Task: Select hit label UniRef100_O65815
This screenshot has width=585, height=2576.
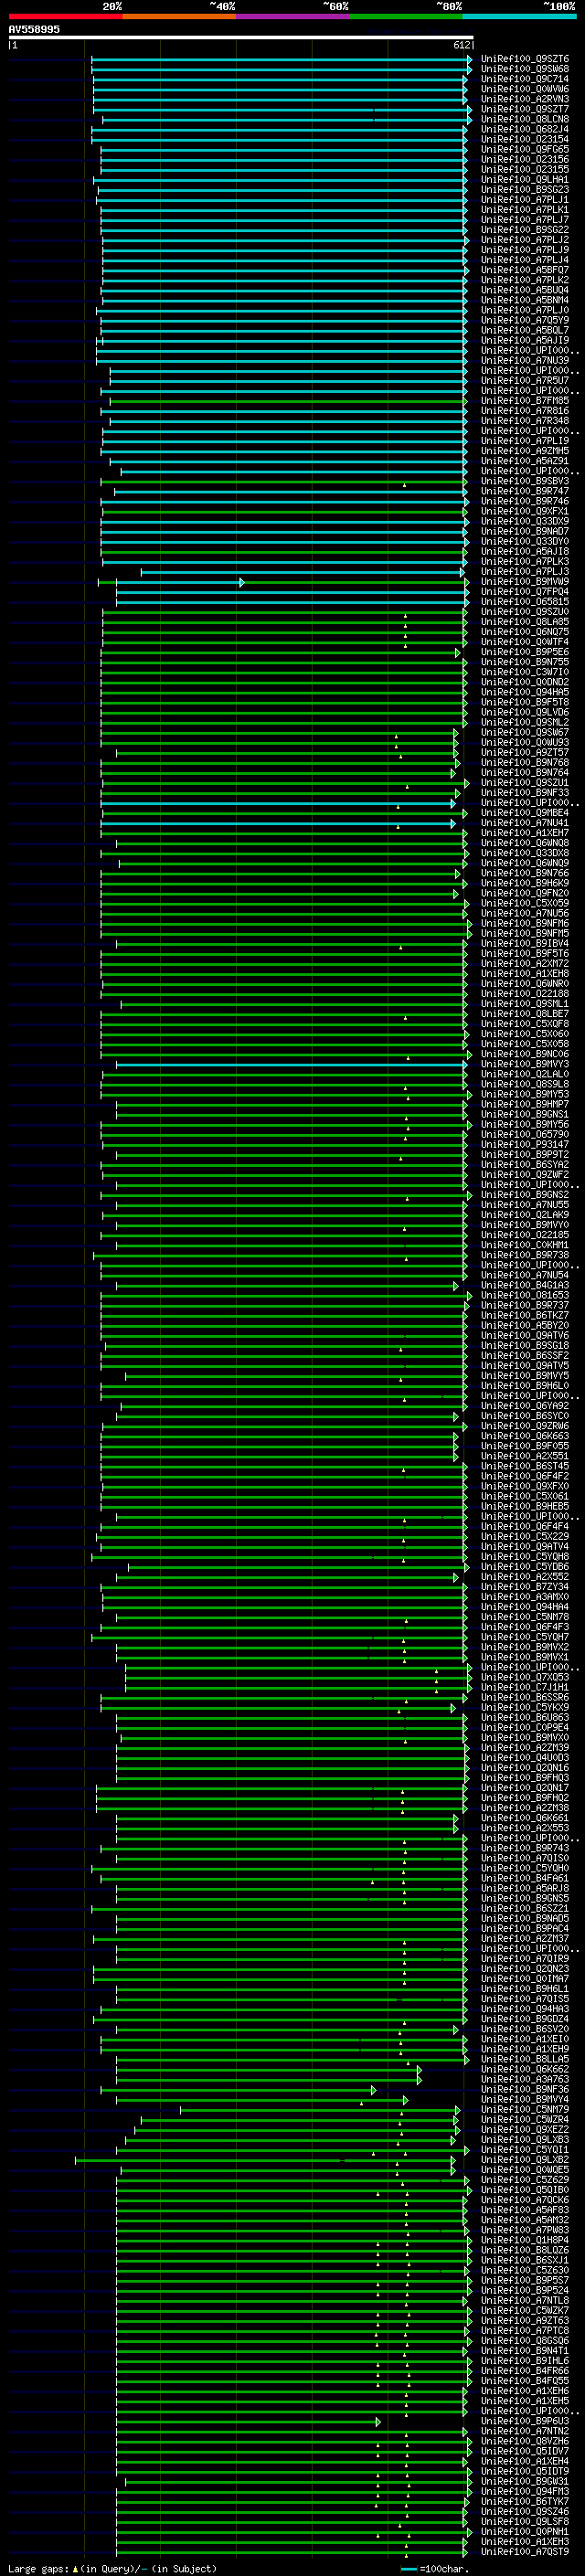Action: (x=525, y=601)
